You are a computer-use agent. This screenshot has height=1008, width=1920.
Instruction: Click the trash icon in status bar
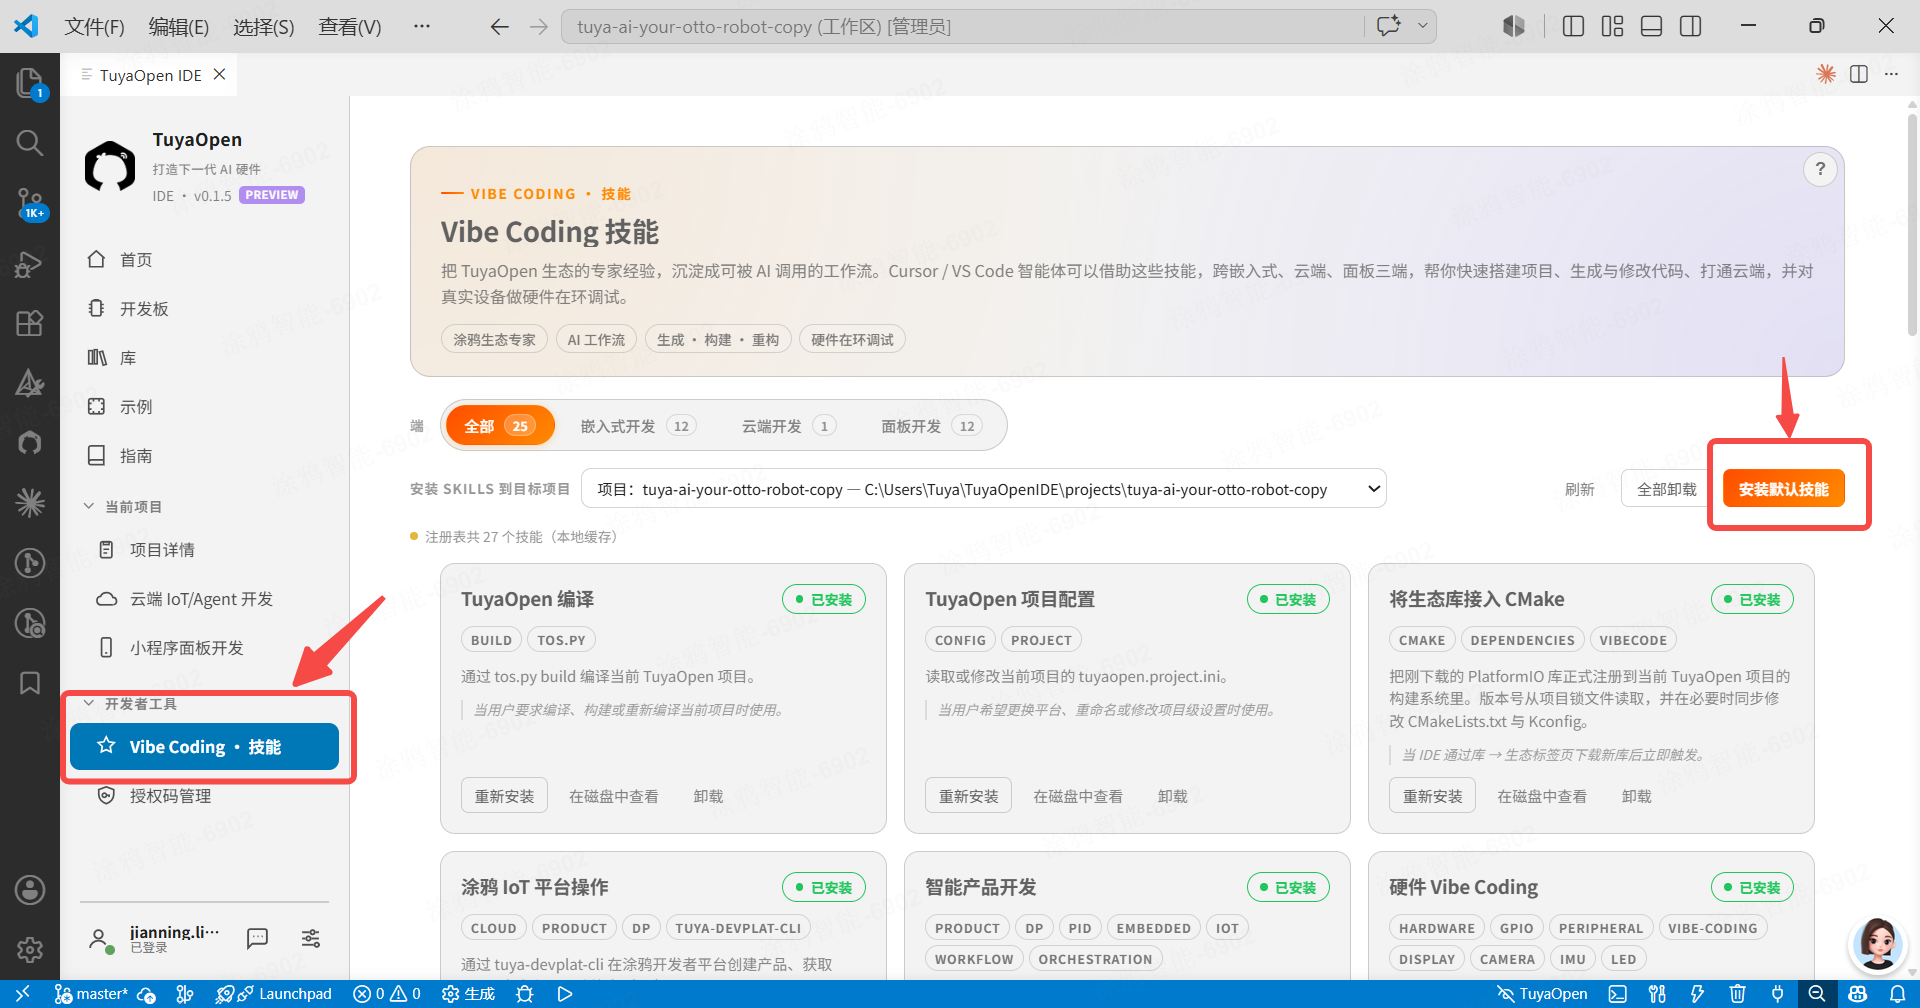[x=1738, y=994]
